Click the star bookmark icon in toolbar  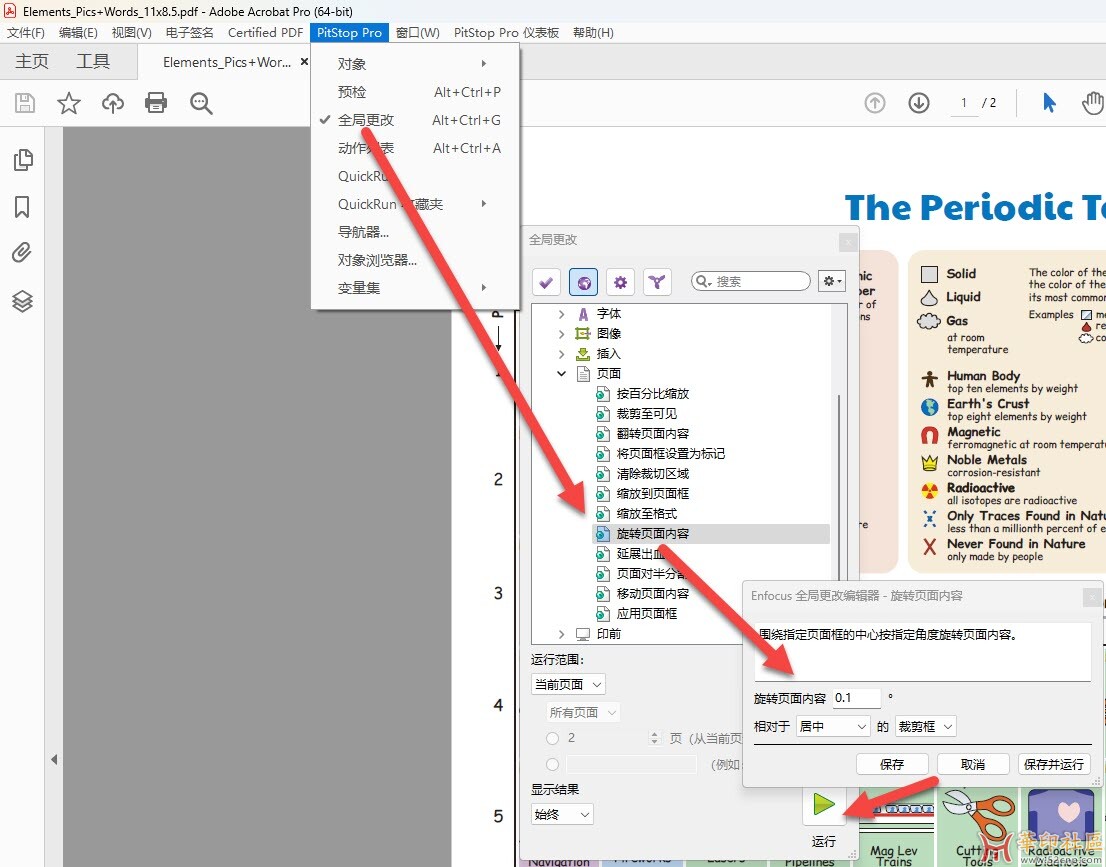point(69,103)
